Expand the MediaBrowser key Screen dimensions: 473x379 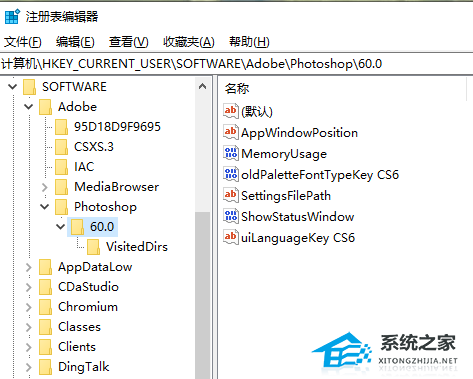point(45,187)
